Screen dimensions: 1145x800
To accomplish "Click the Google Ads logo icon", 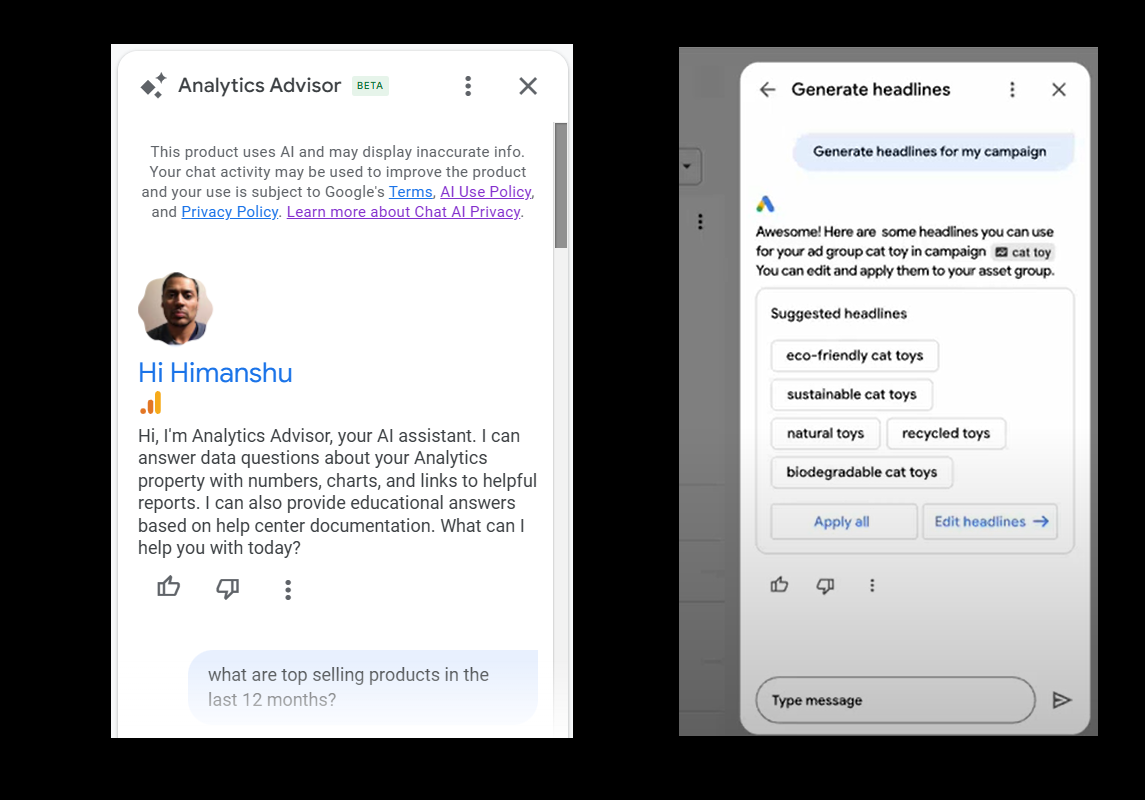I will 766,204.
